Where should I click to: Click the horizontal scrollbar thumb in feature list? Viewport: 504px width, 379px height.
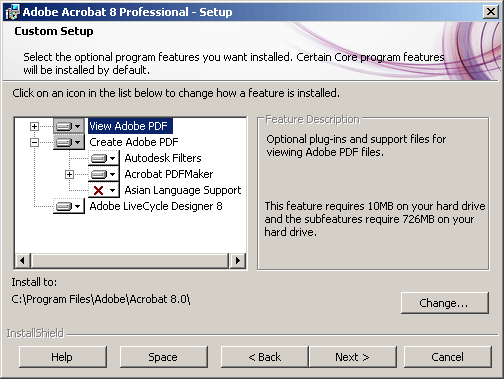point(130,260)
